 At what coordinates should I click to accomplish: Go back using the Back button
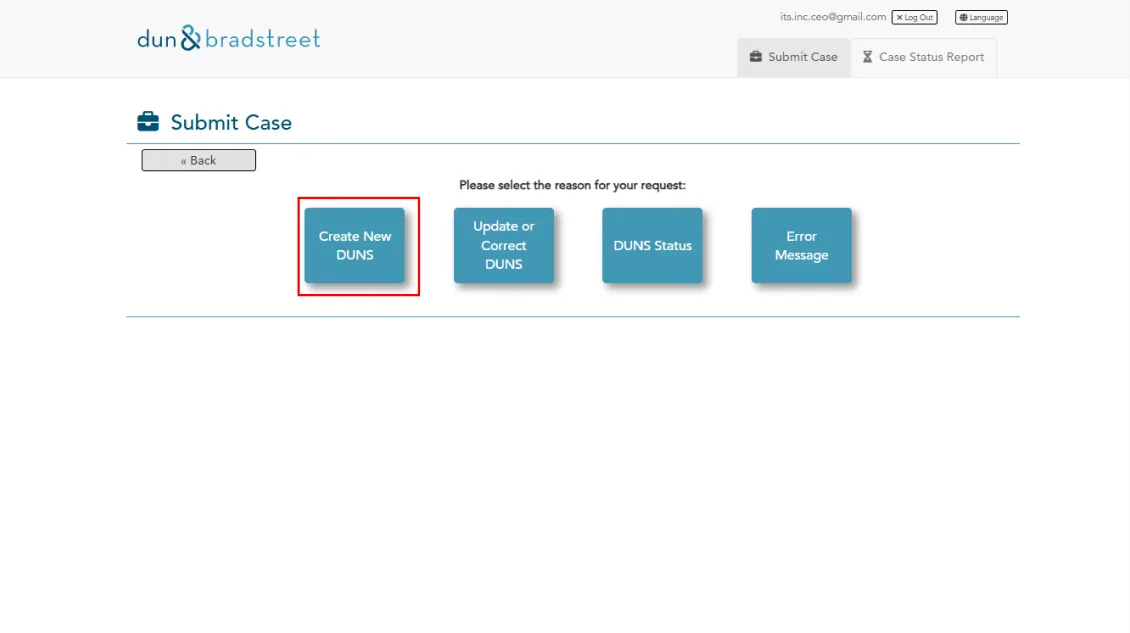tap(198, 160)
